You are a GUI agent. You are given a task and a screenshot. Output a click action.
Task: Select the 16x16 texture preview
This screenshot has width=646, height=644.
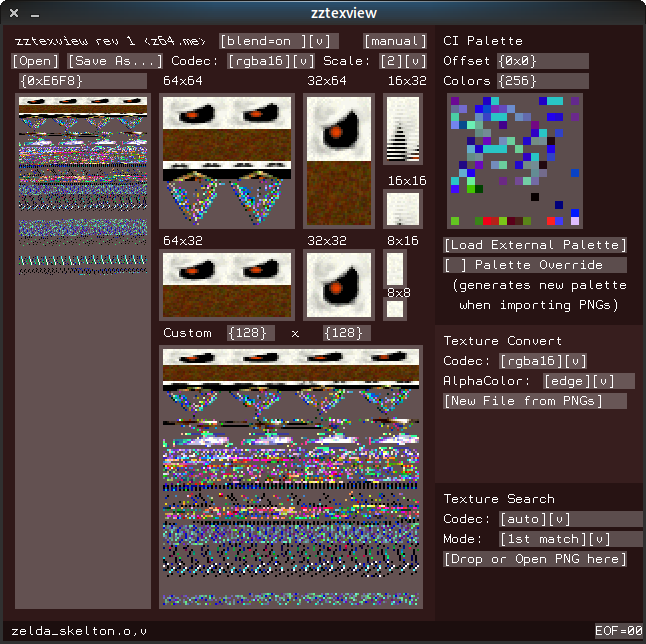(403, 209)
